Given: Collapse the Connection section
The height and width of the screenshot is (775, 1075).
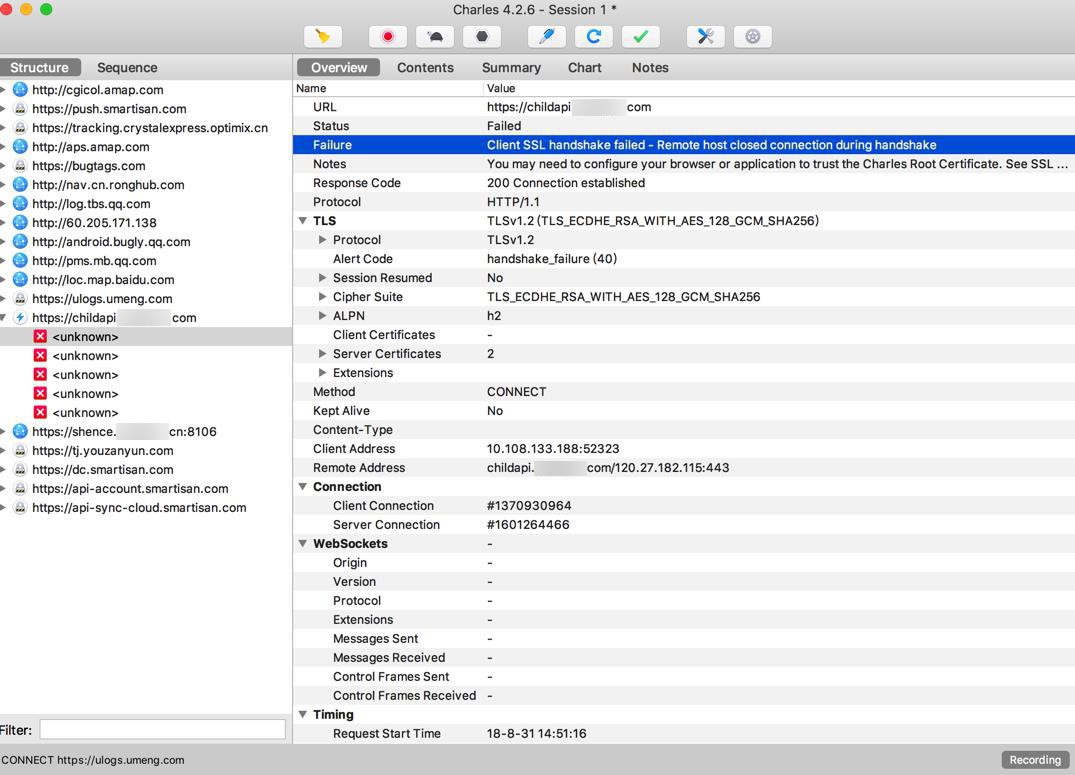Looking at the screenshot, I should pyautogui.click(x=302, y=486).
